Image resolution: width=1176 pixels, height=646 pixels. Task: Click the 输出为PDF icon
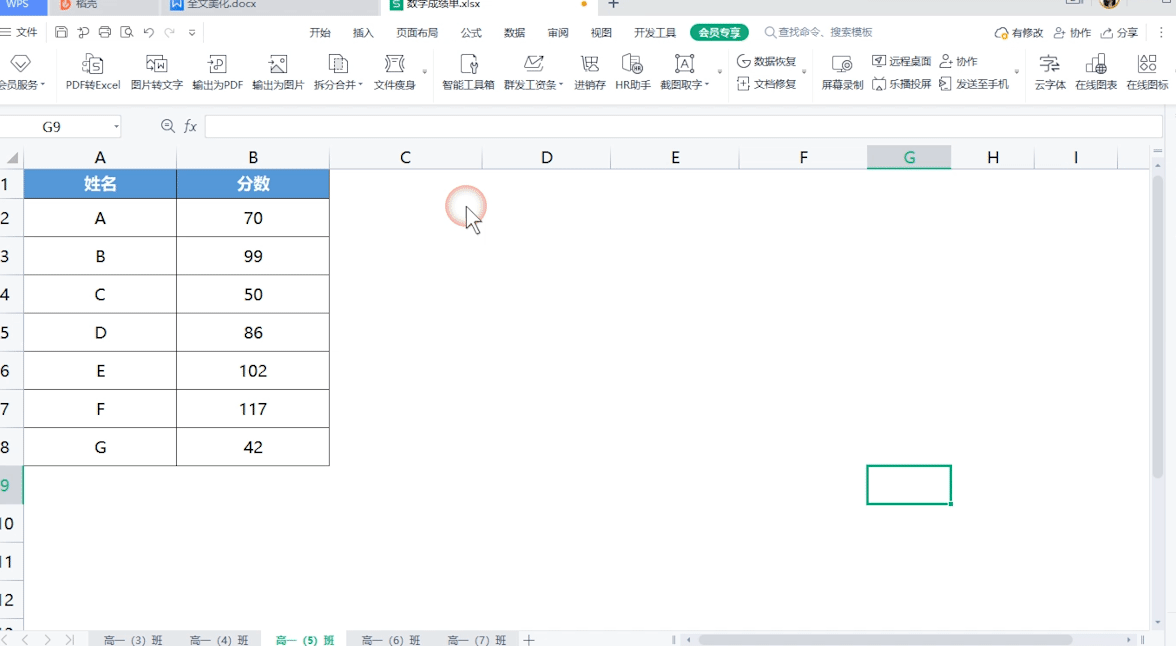click(216, 70)
